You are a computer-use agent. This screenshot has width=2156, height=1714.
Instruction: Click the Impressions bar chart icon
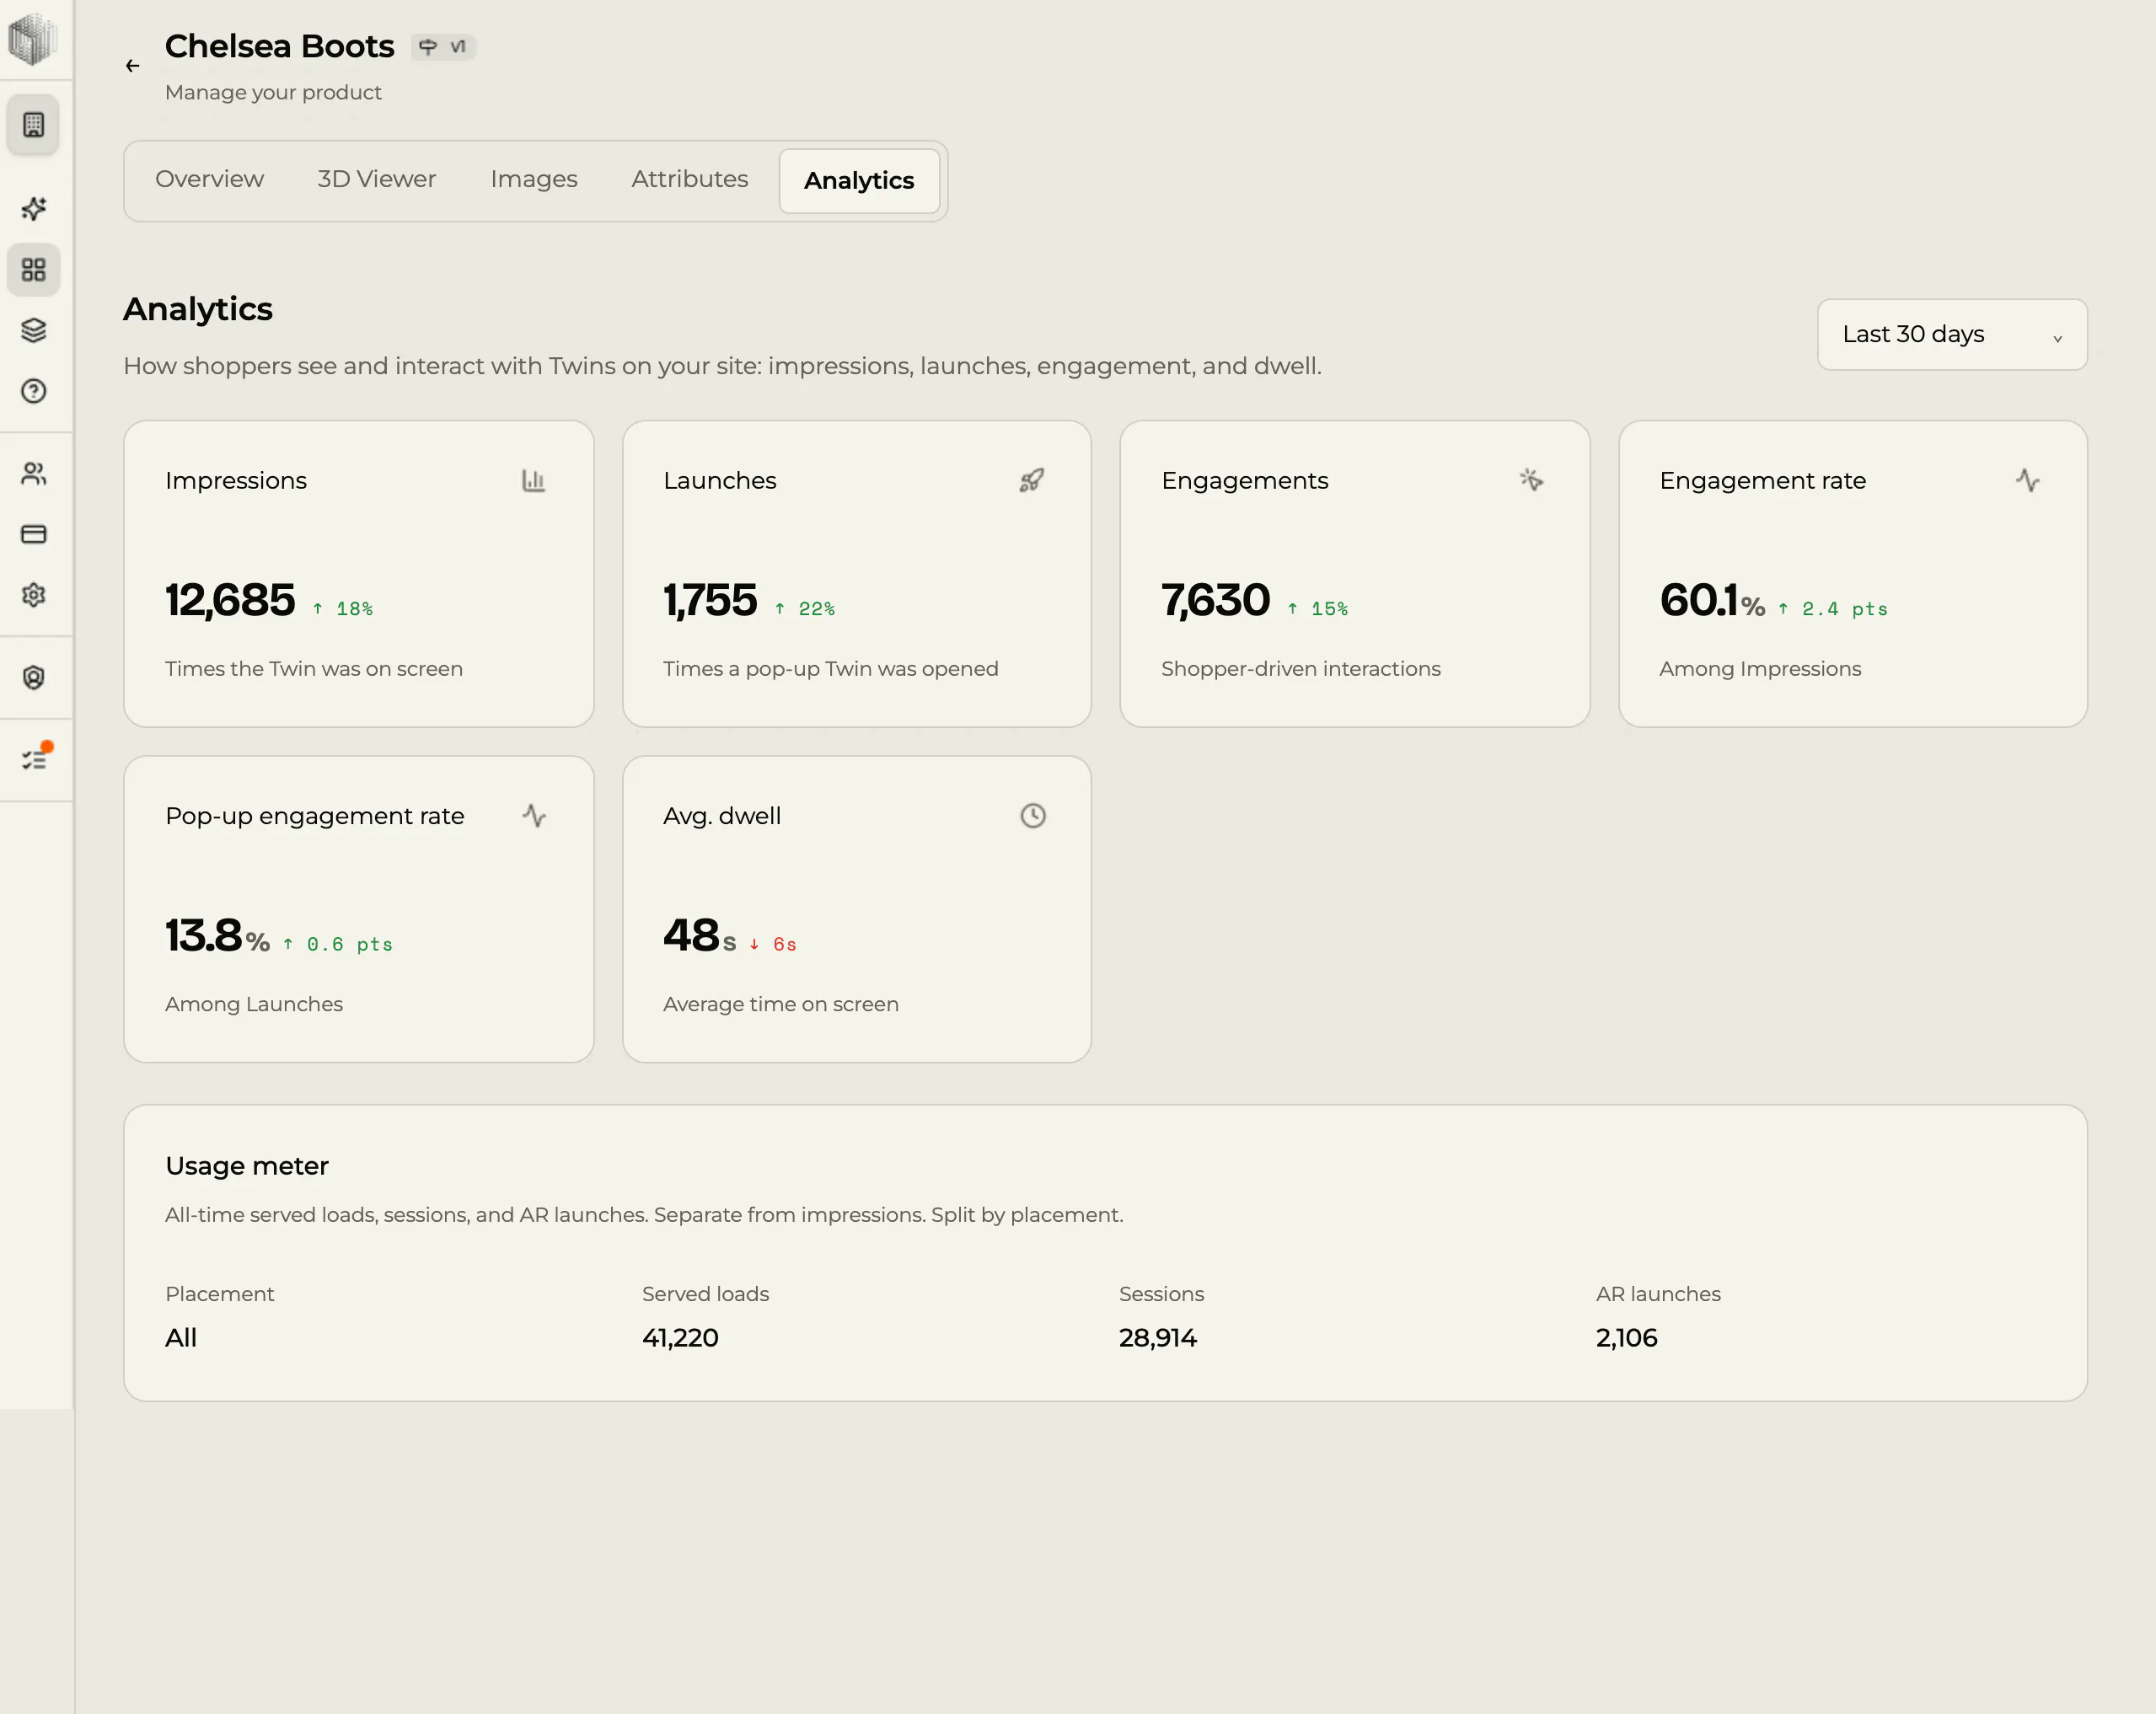click(534, 481)
